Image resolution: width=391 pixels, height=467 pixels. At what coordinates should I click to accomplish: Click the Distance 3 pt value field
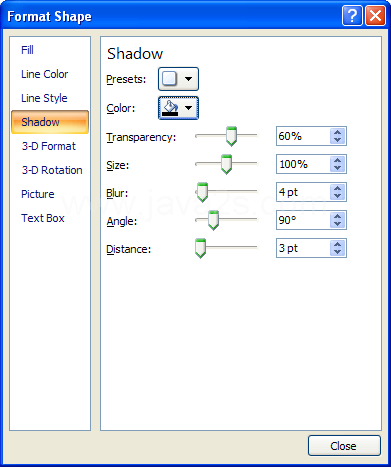(303, 248)
